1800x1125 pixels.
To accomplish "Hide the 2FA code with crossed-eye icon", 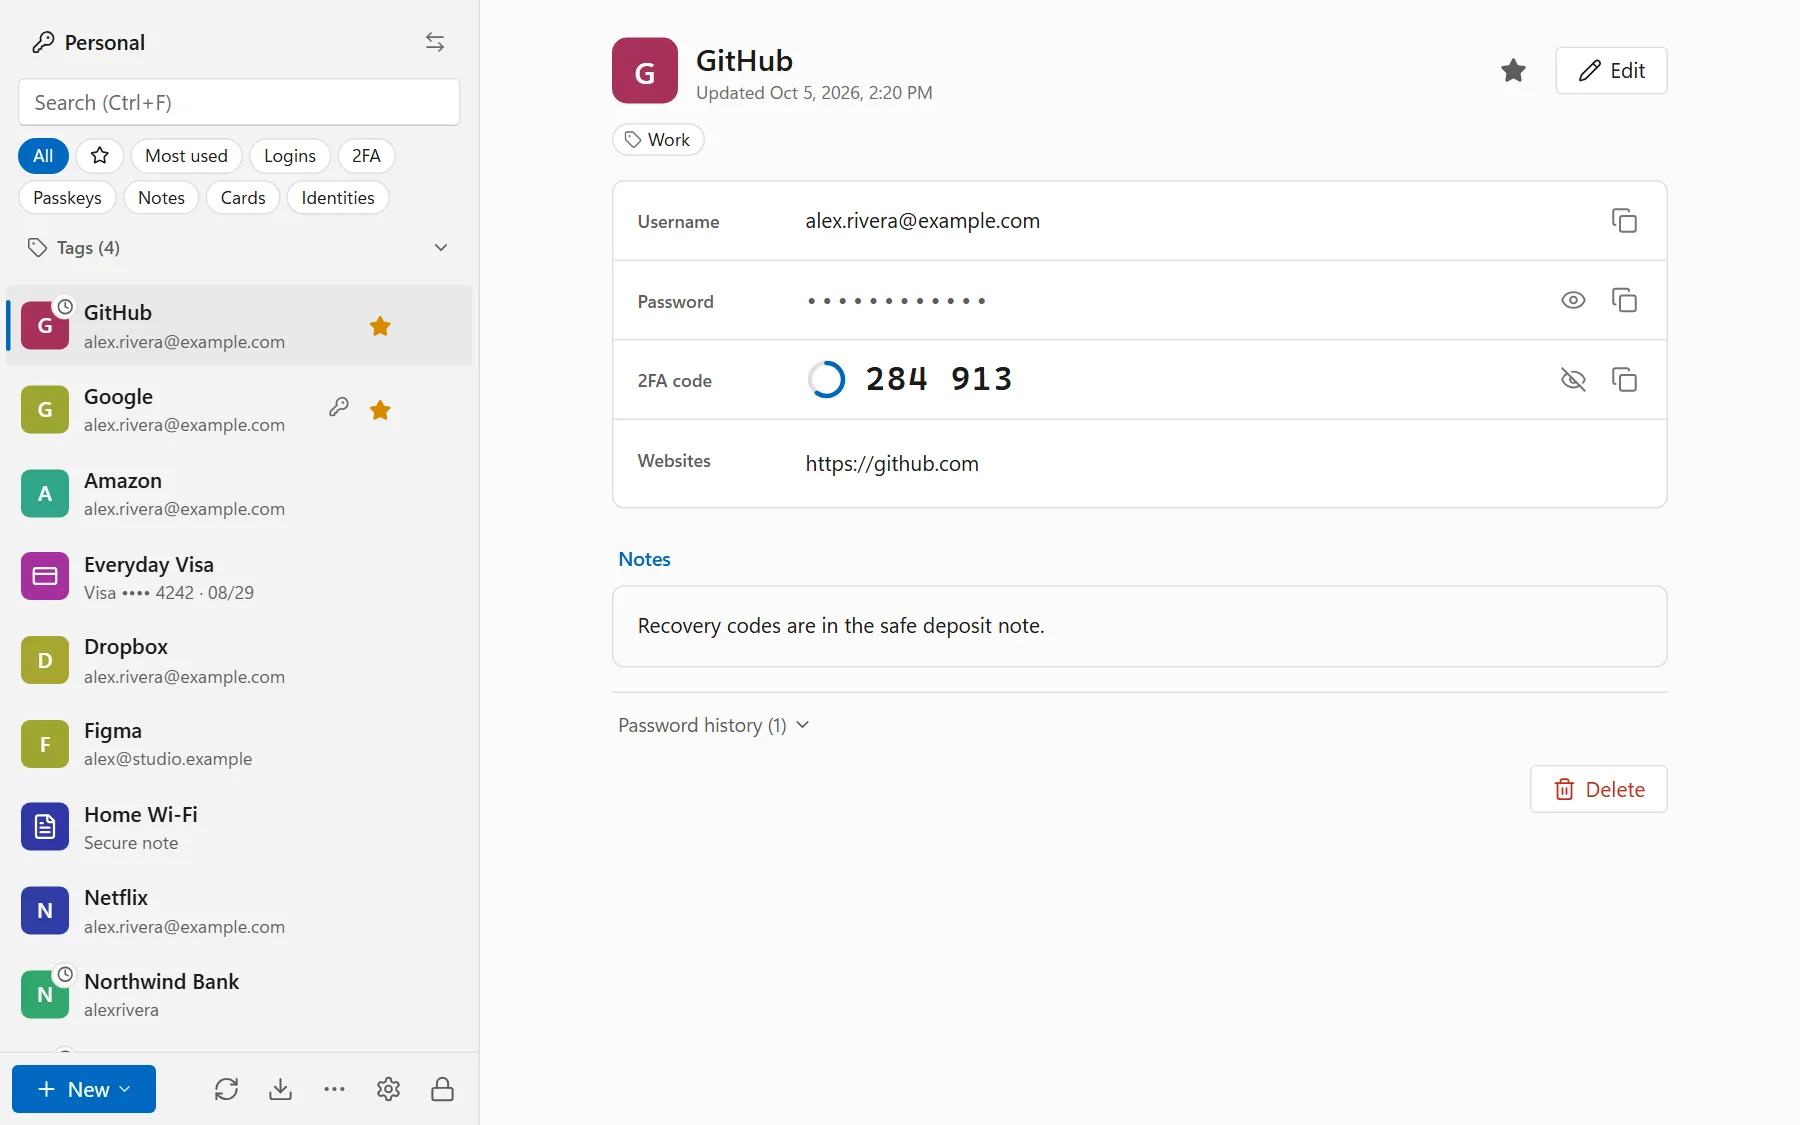I will tap(1573, 380).
